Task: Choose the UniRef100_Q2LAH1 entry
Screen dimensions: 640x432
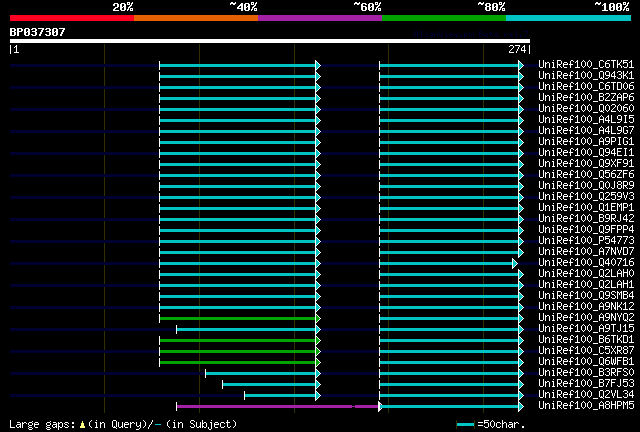Action: (586, 285)
